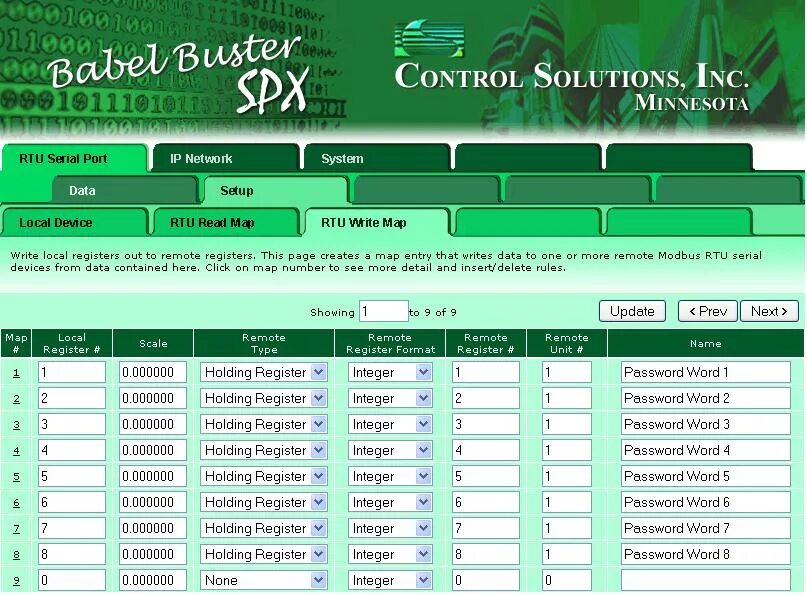Expand Remote Type dropdown for map 1
Viewport: 807px width, 596px height.
point(264,372)
